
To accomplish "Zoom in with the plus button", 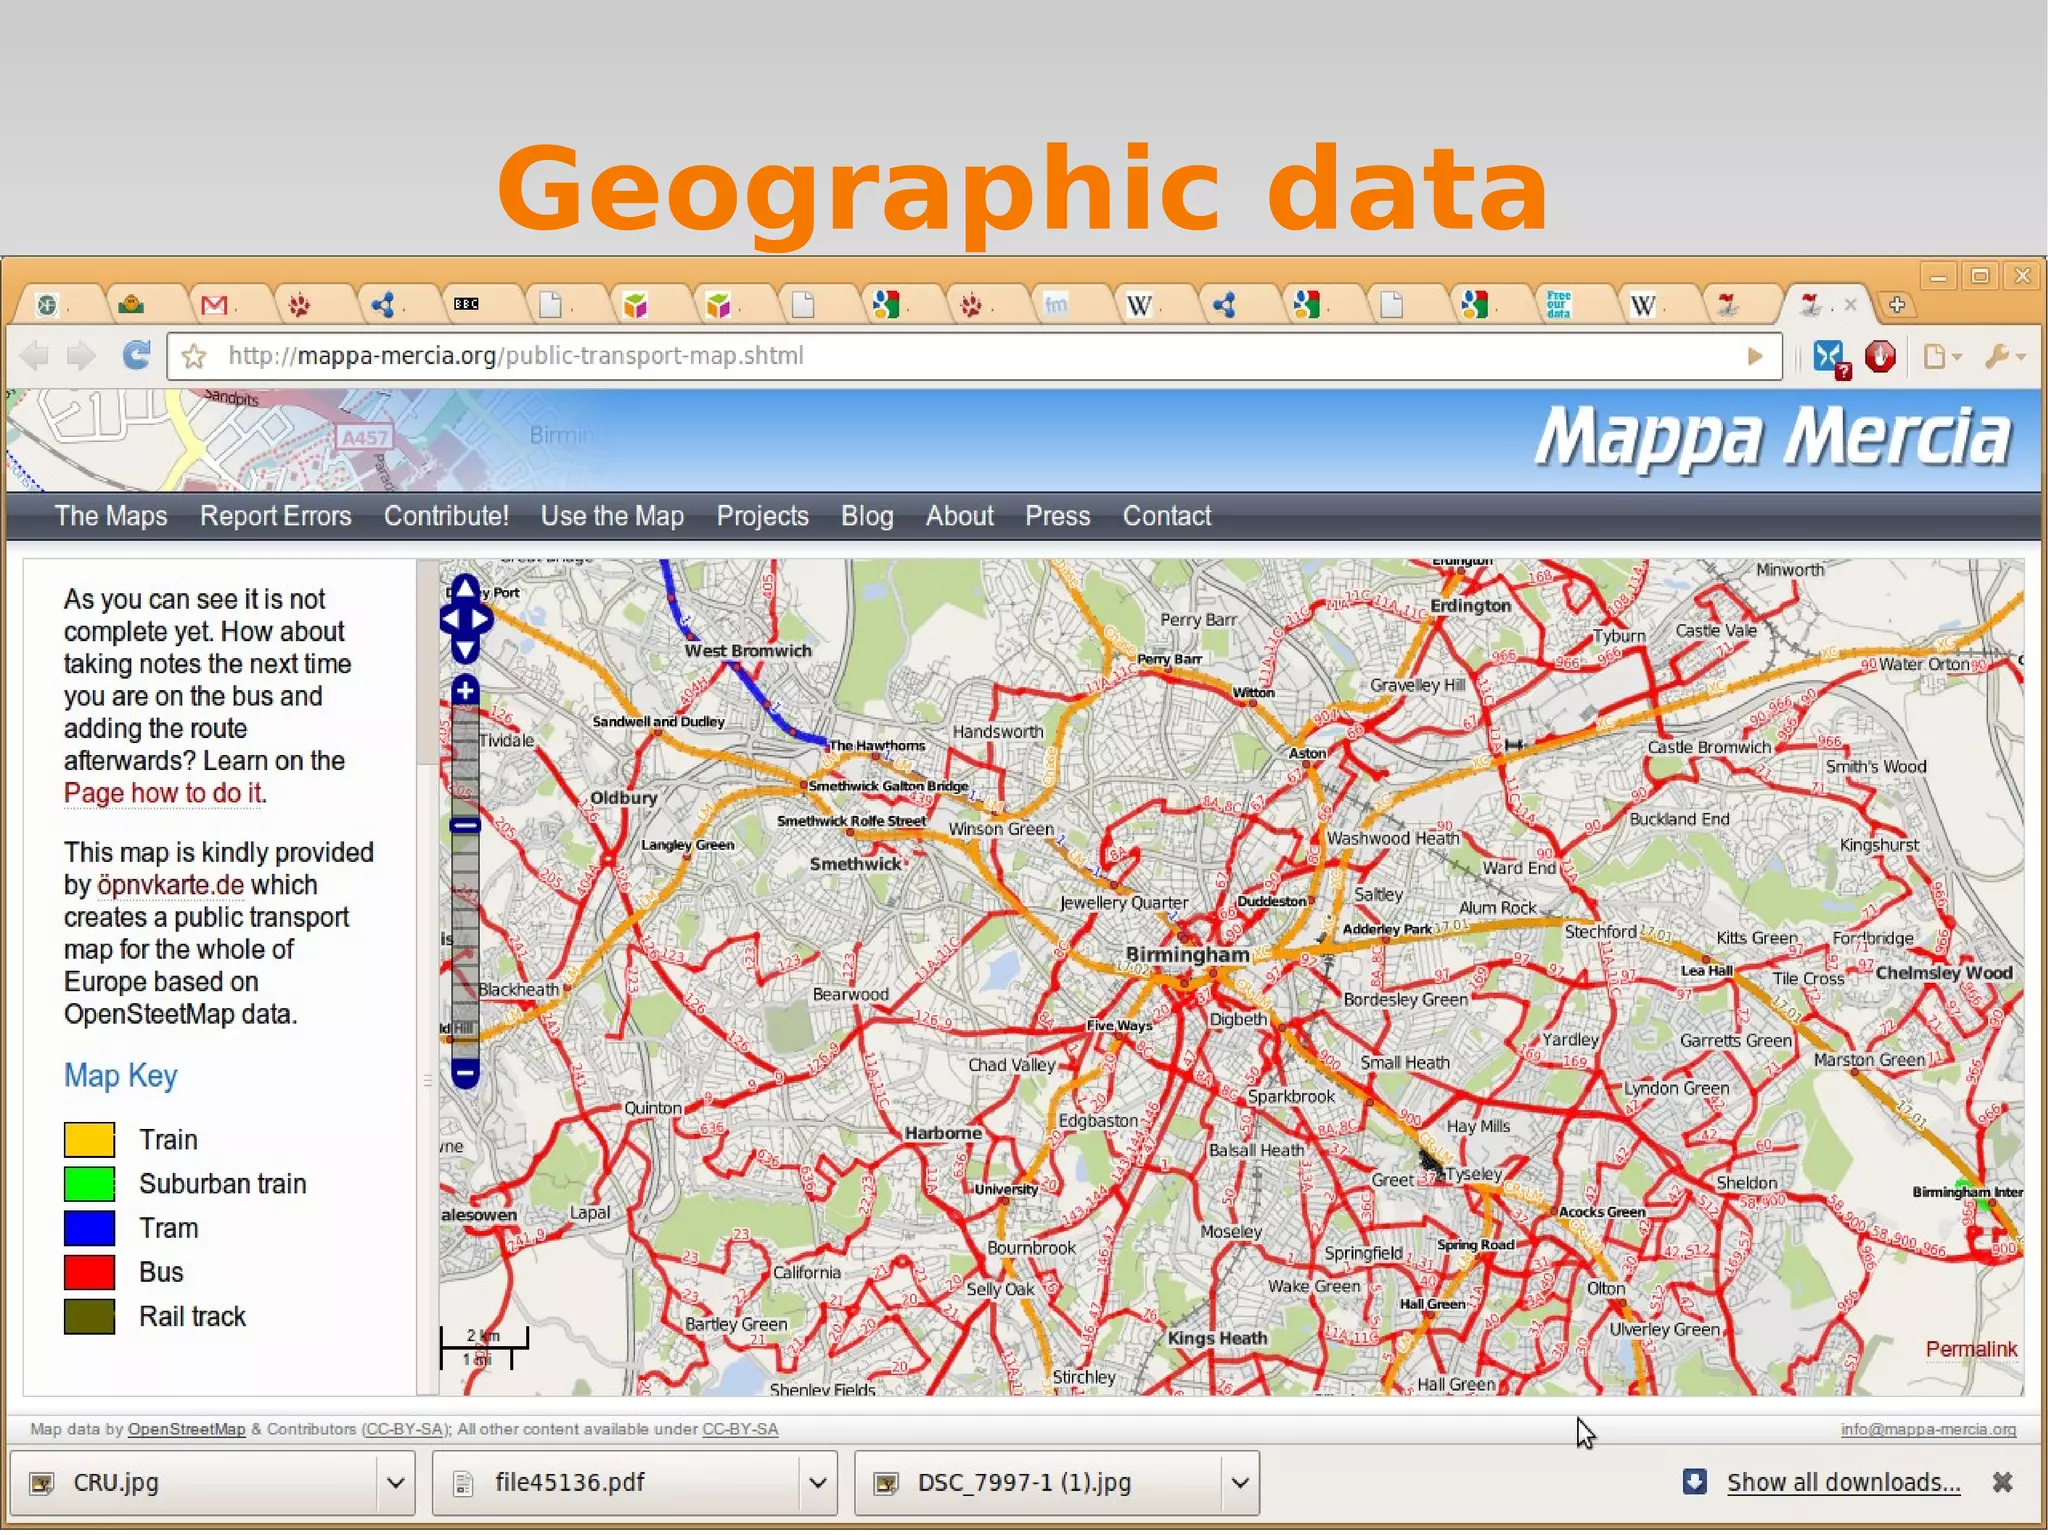I will pyautogui.click(x=465, y=691).
